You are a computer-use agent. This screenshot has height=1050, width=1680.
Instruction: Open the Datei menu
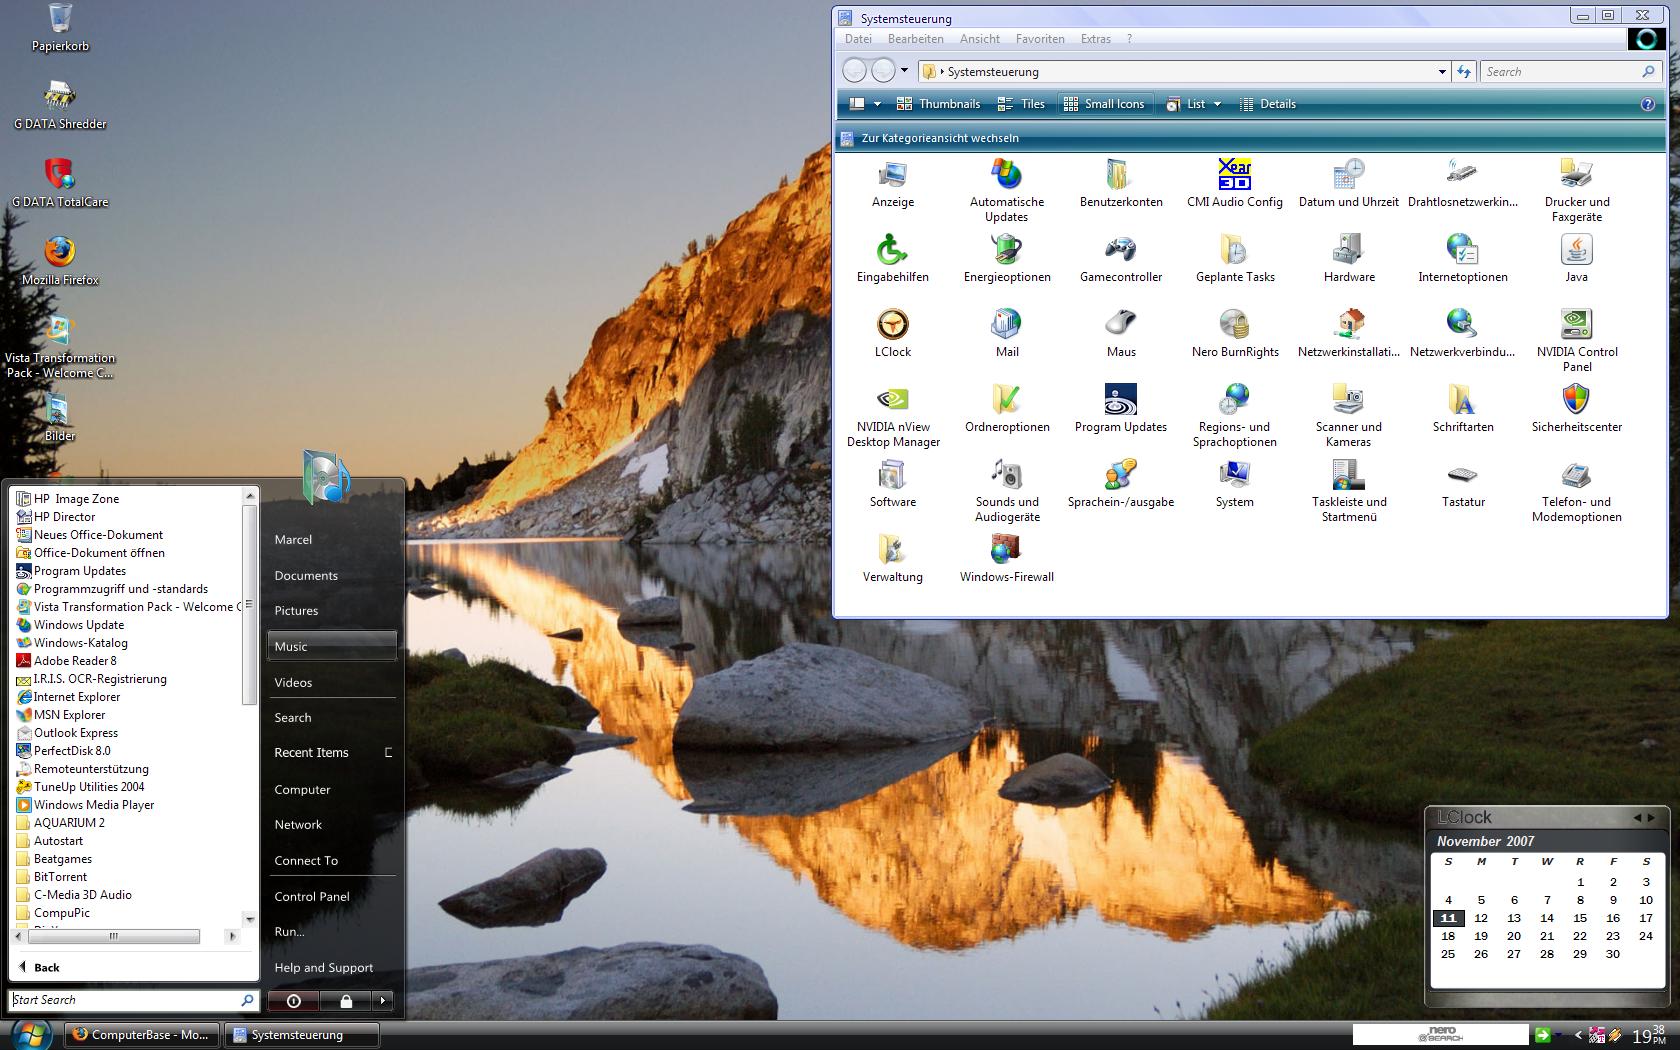[858, 39]
